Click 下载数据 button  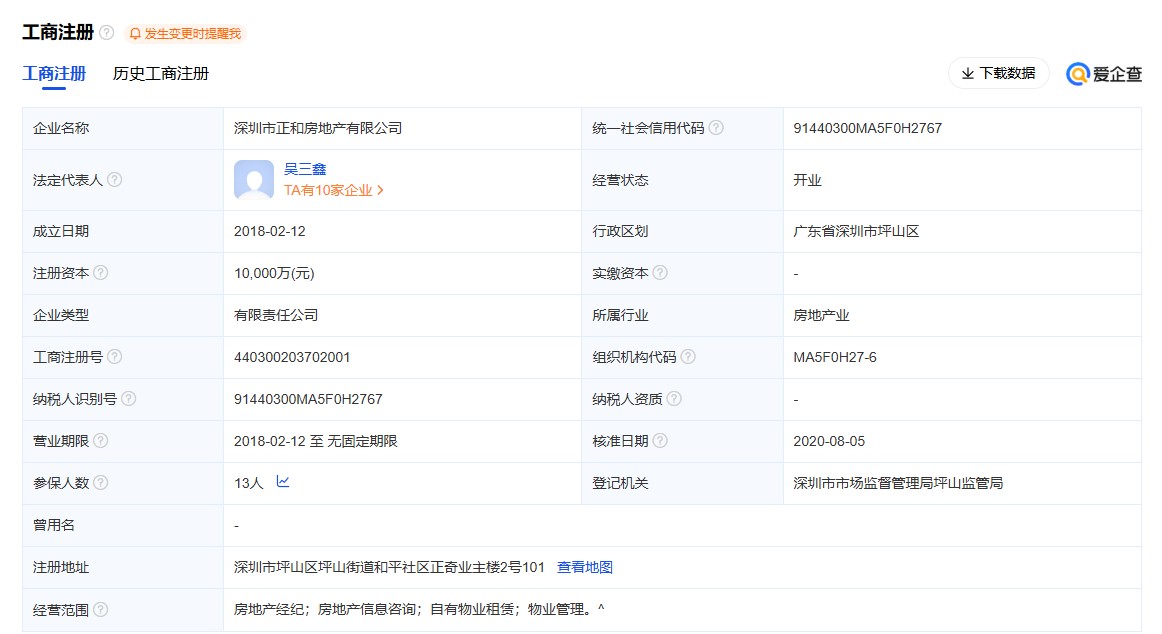point(998,73)
